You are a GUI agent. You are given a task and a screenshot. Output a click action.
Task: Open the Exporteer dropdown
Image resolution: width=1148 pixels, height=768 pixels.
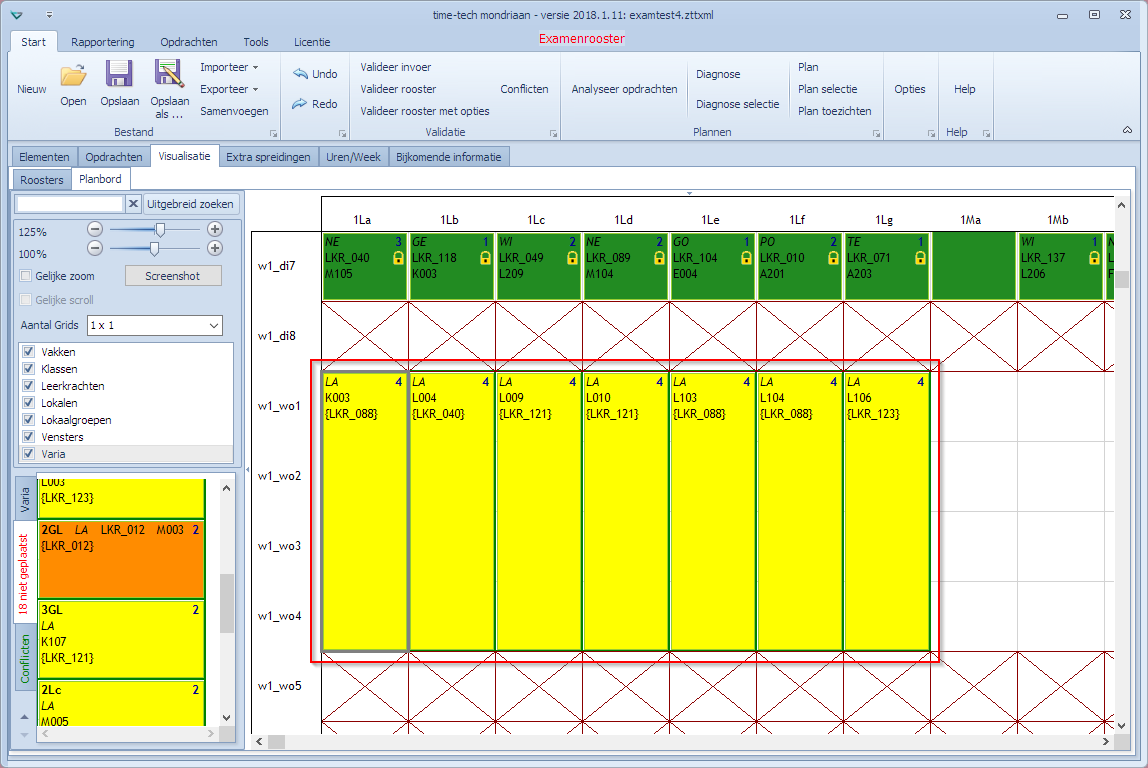click(229, 89)
